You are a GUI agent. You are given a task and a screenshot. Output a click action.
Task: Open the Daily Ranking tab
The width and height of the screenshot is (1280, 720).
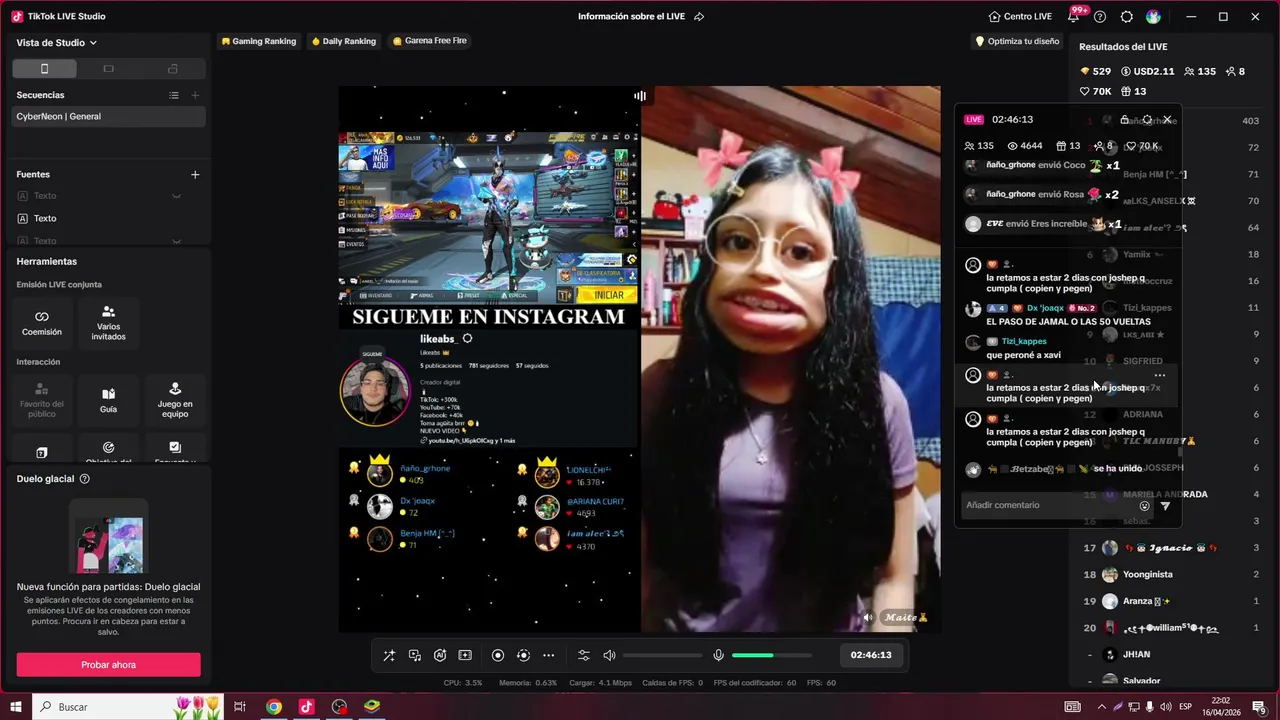(343, 41)
